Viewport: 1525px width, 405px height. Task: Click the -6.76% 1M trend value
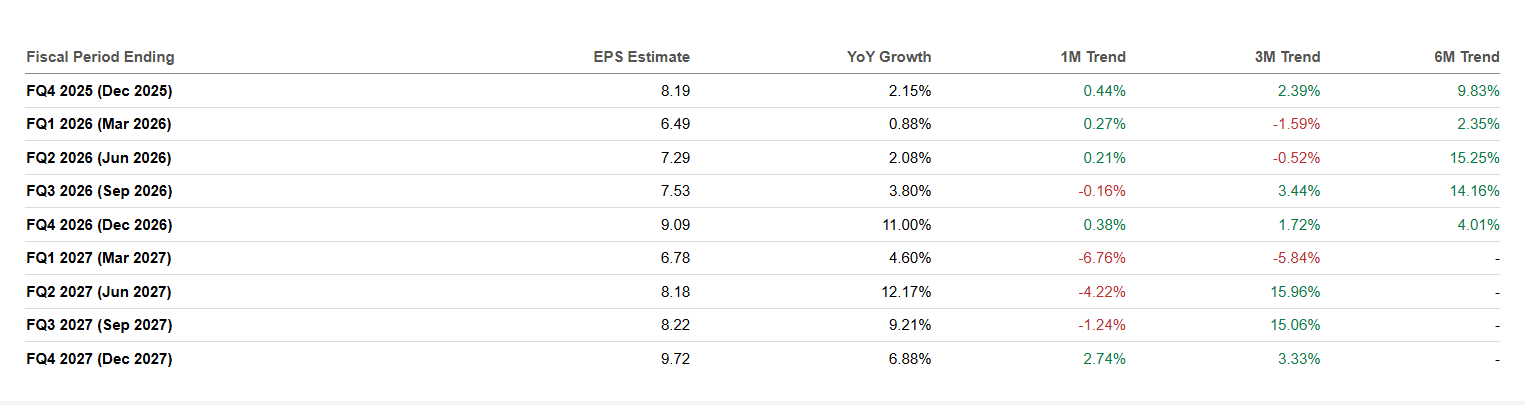tap(1101, 258)
